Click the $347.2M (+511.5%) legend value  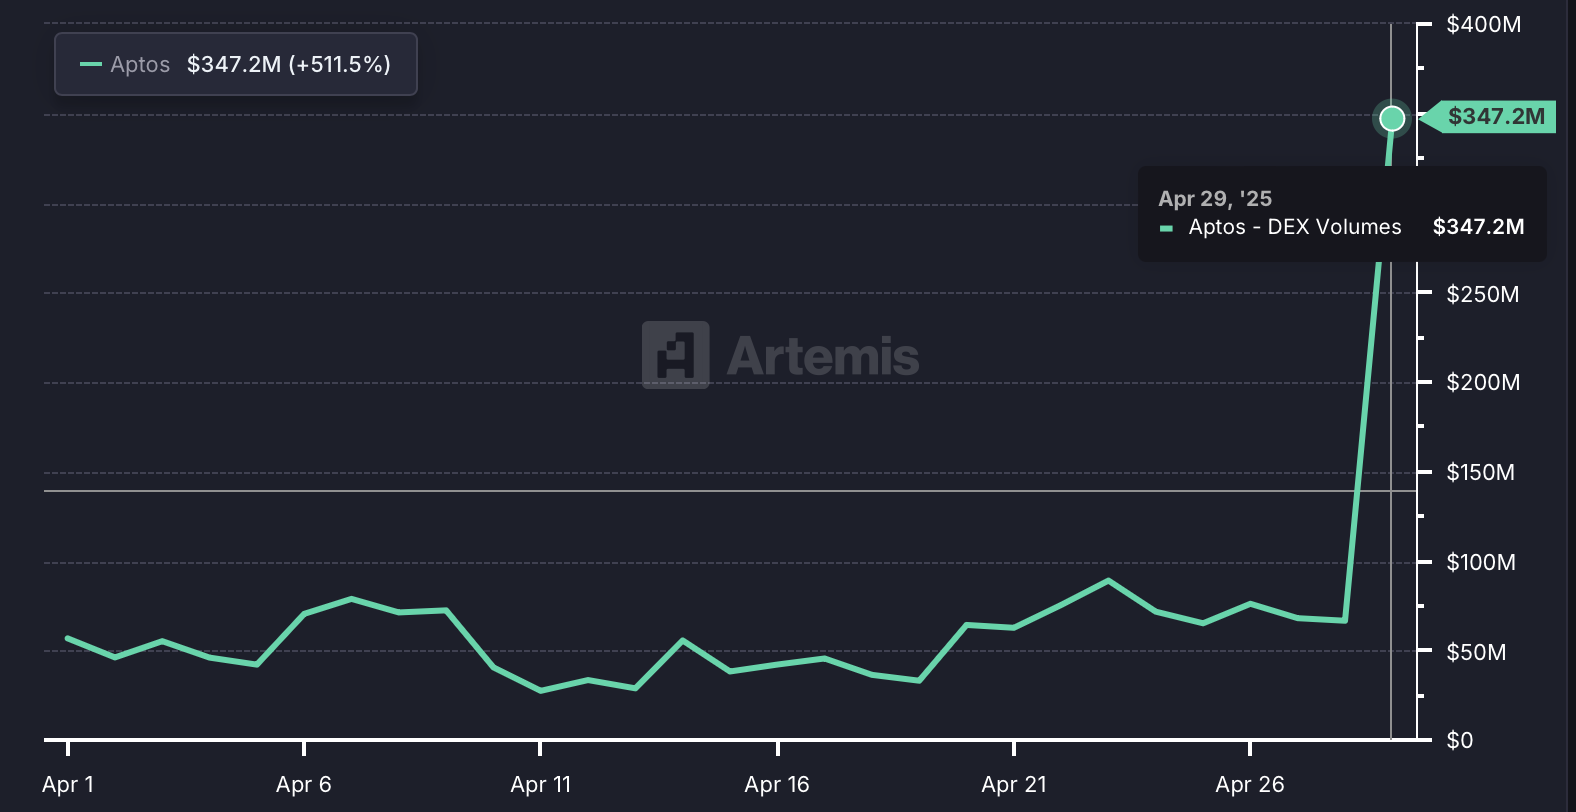tap(289, 64)
